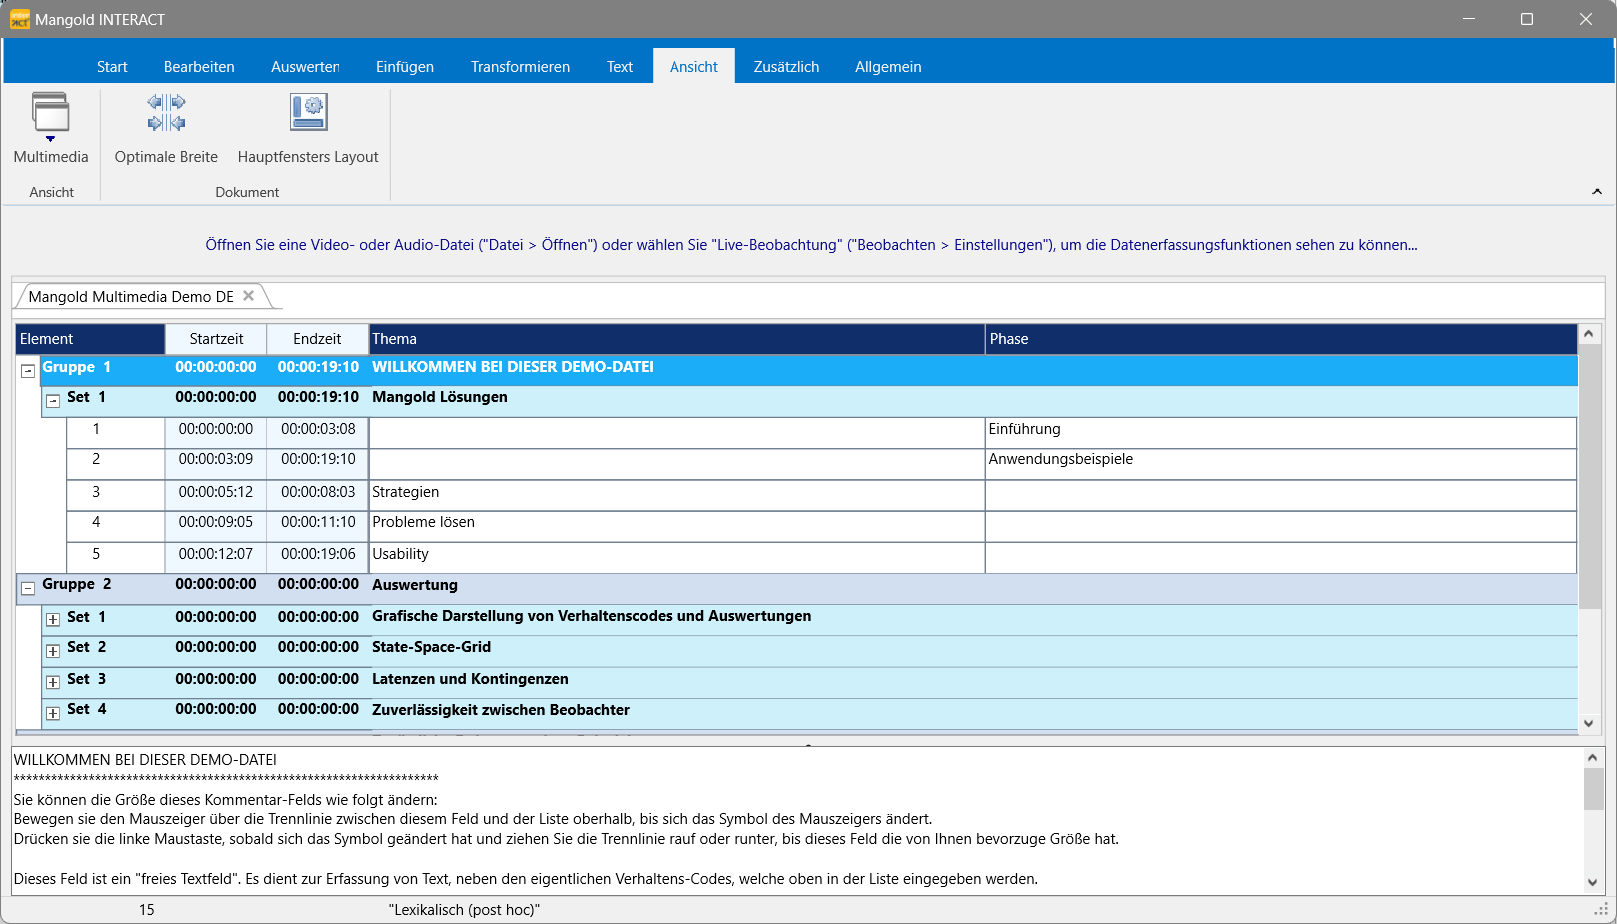This screenshot has width=1617, height=924.
Task: Select the Probleme lösen cell
Action: click(677, 526)
